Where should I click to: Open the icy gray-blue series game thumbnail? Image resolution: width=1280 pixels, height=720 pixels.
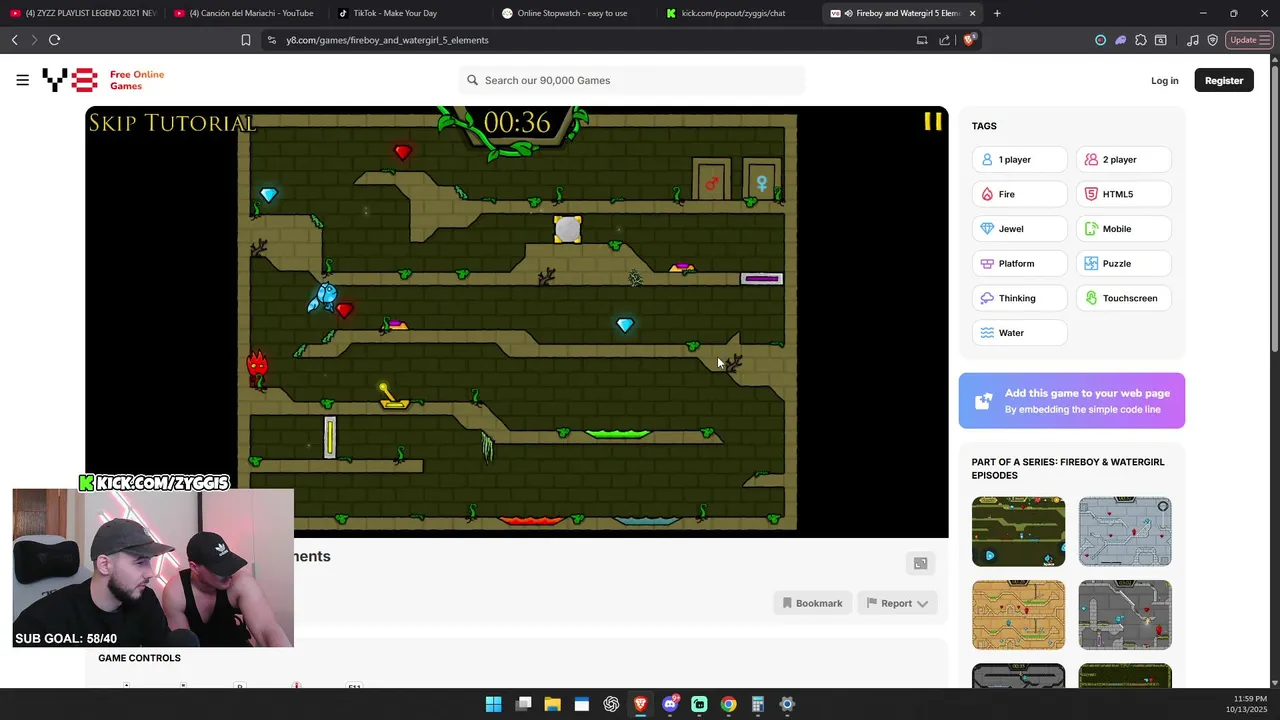[x=1125, y=532]
